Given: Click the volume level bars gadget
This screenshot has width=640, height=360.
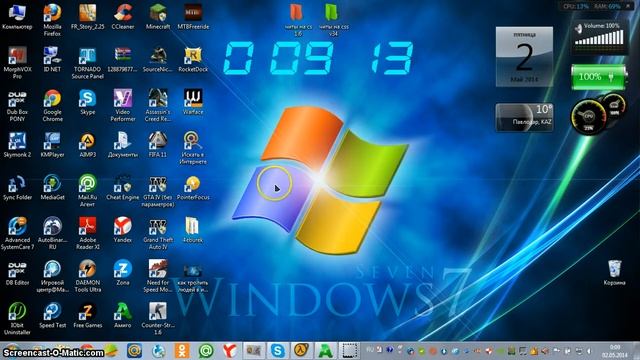Looking at the screenshot, I should click(599, 38).
